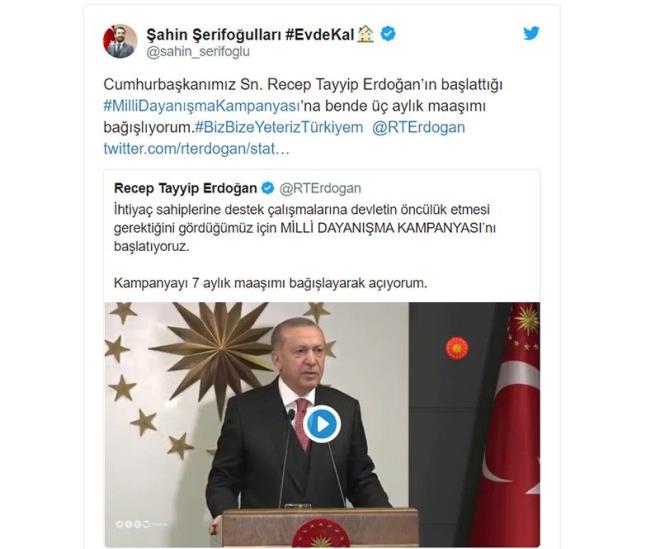Click the Turkish flag in video thumbnail

512,423
